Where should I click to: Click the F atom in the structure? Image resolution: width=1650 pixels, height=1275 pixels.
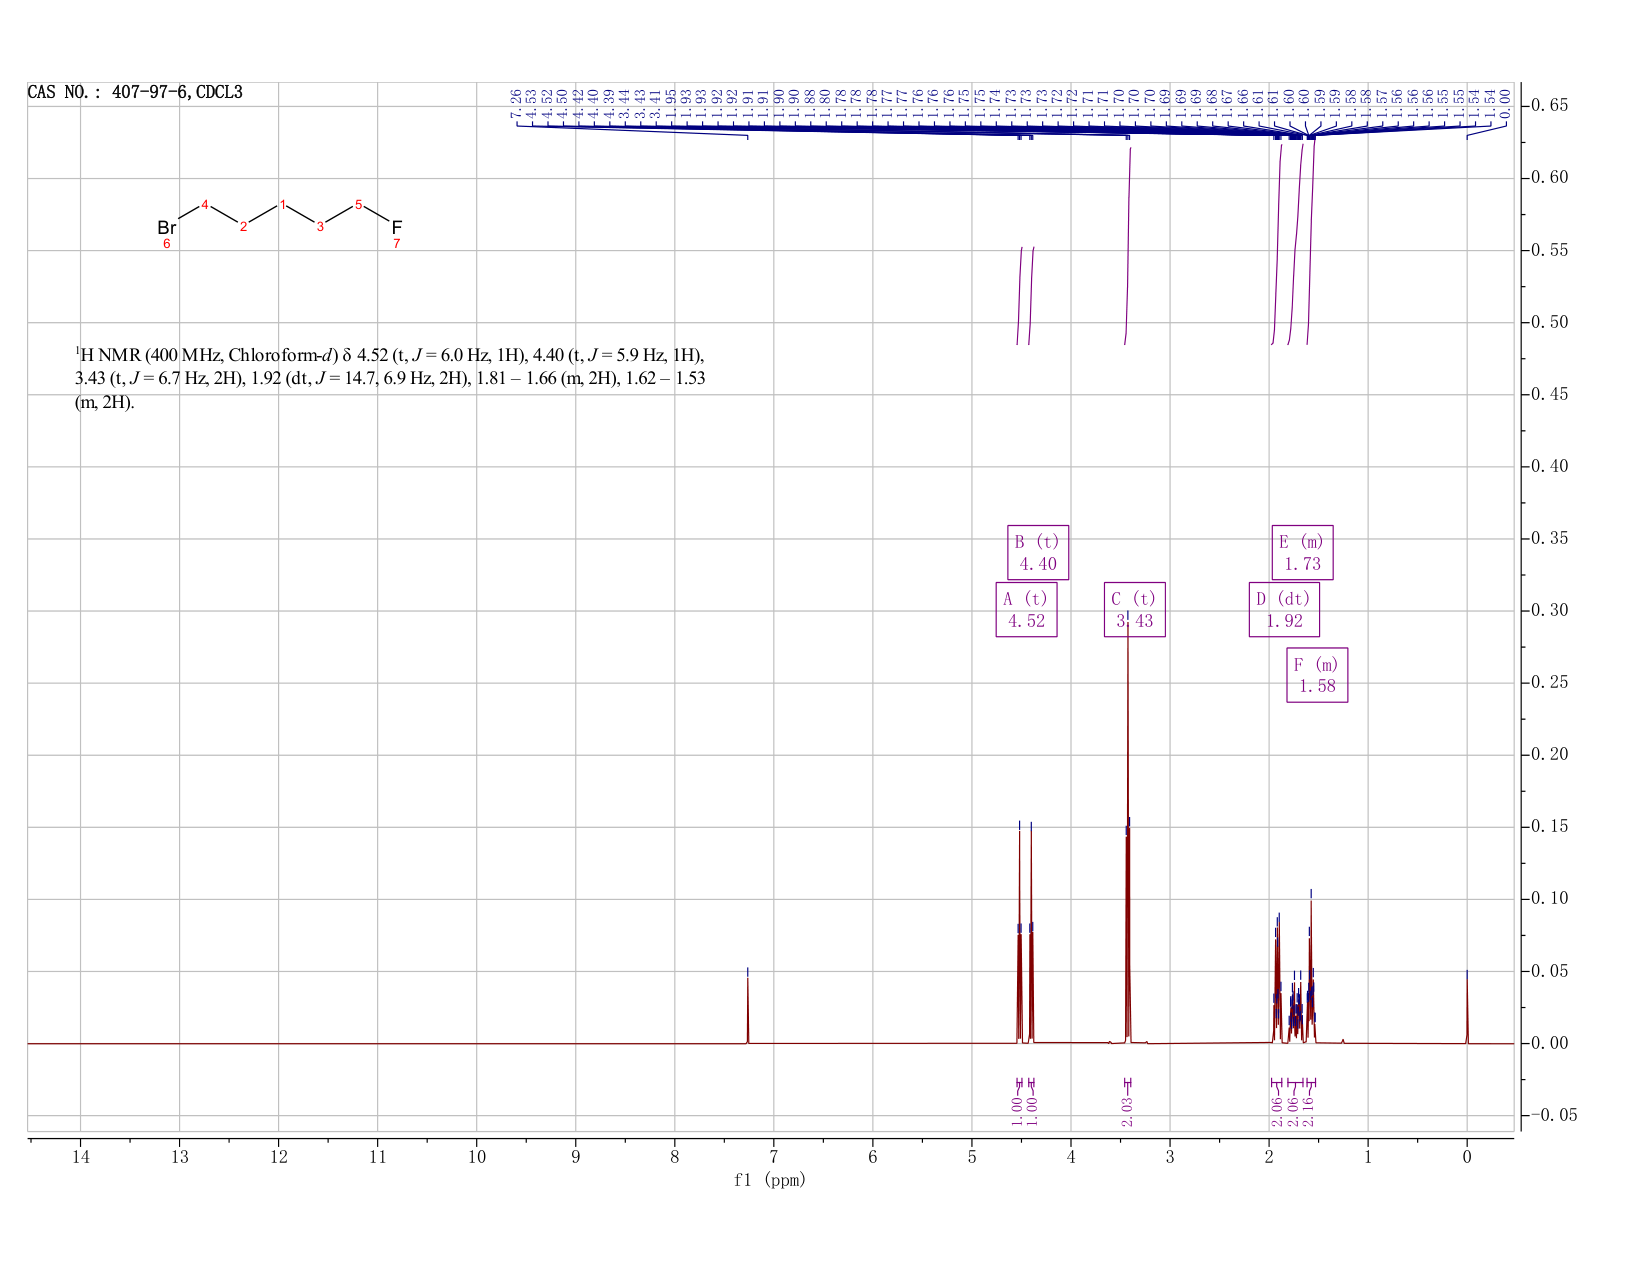coord(396,228)
